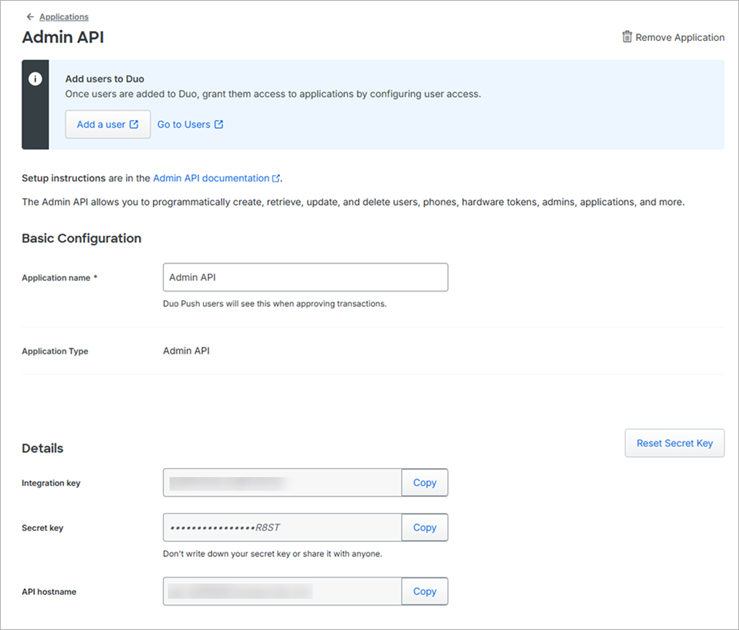Go back via the Applications breadcrumb link
739x630 pixels.
coord(64,17)
